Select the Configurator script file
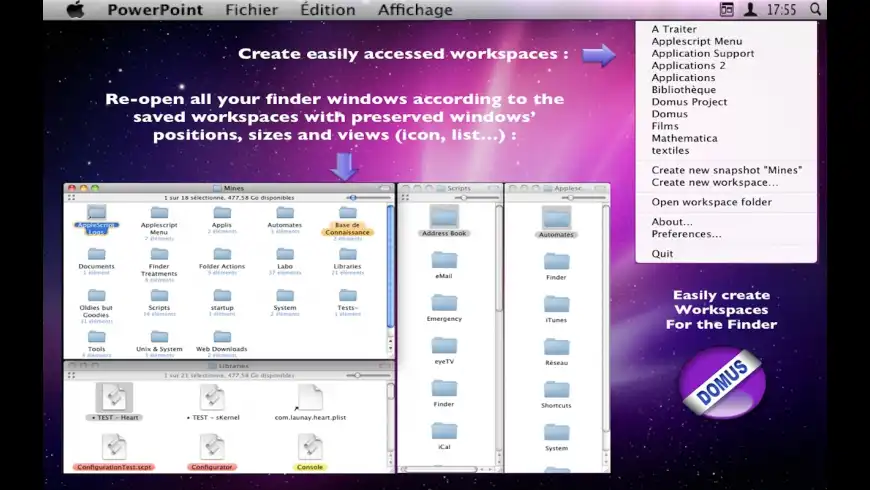Viewport: 870px width, 490px height. 212,452
